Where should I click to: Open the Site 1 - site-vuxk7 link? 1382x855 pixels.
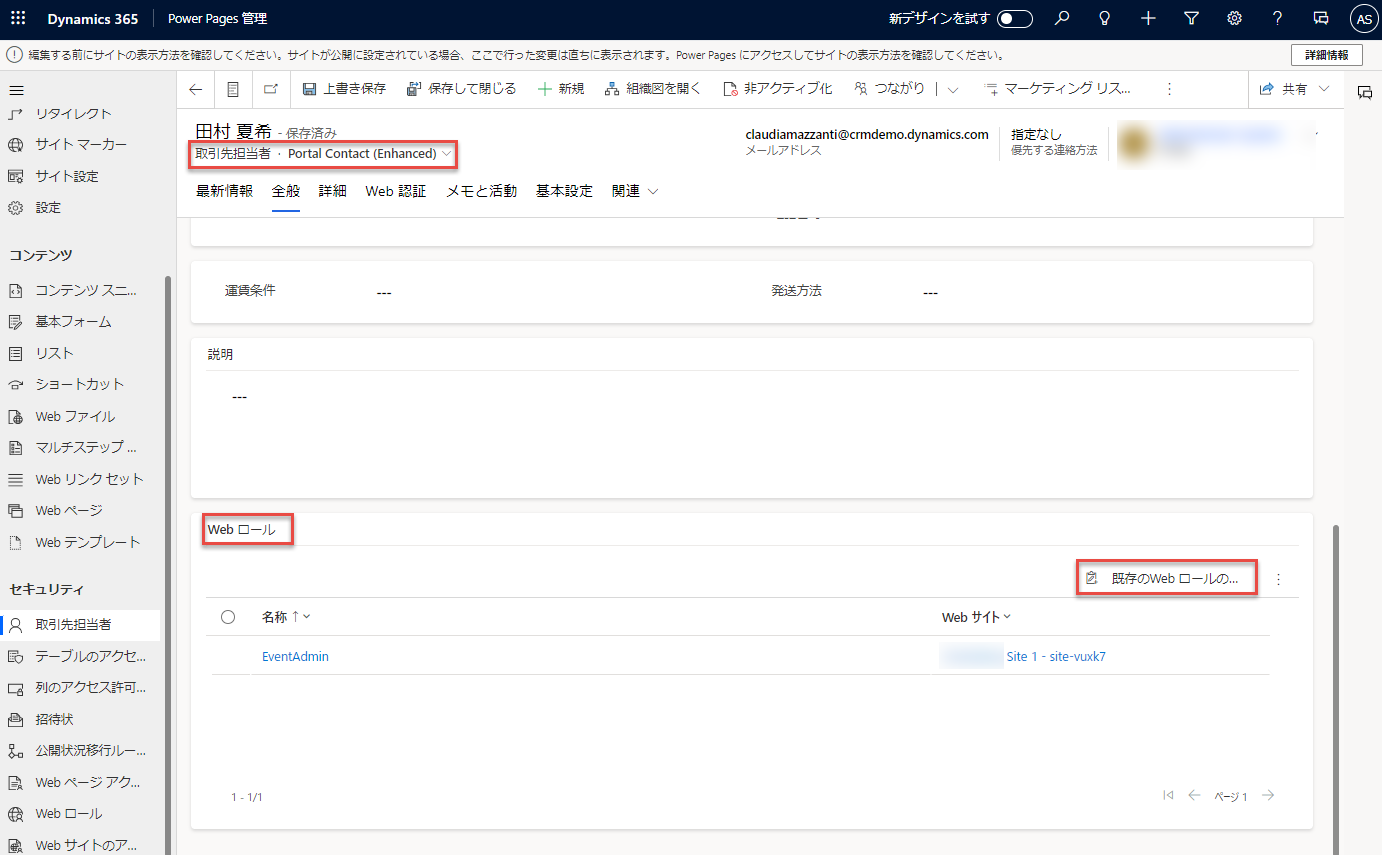pyautogui.click(x=1056, y=657)
